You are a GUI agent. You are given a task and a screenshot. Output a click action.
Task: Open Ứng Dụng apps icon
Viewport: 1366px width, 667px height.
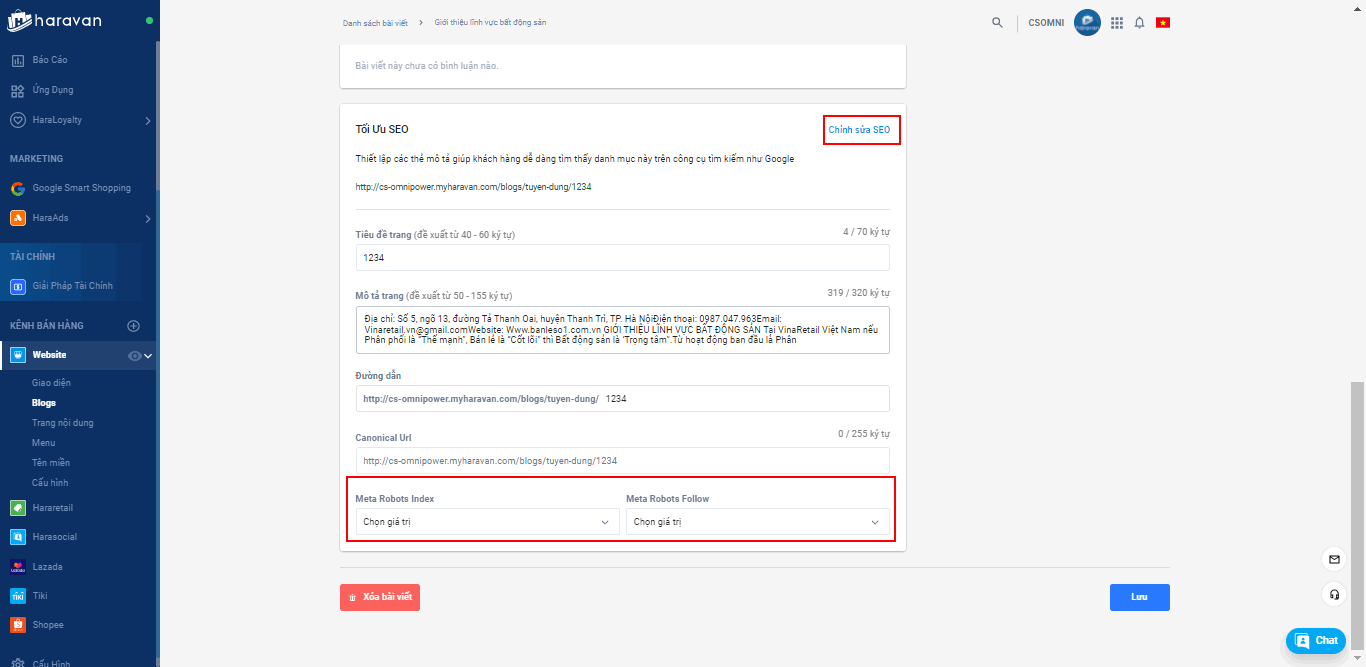click(17, 90)
